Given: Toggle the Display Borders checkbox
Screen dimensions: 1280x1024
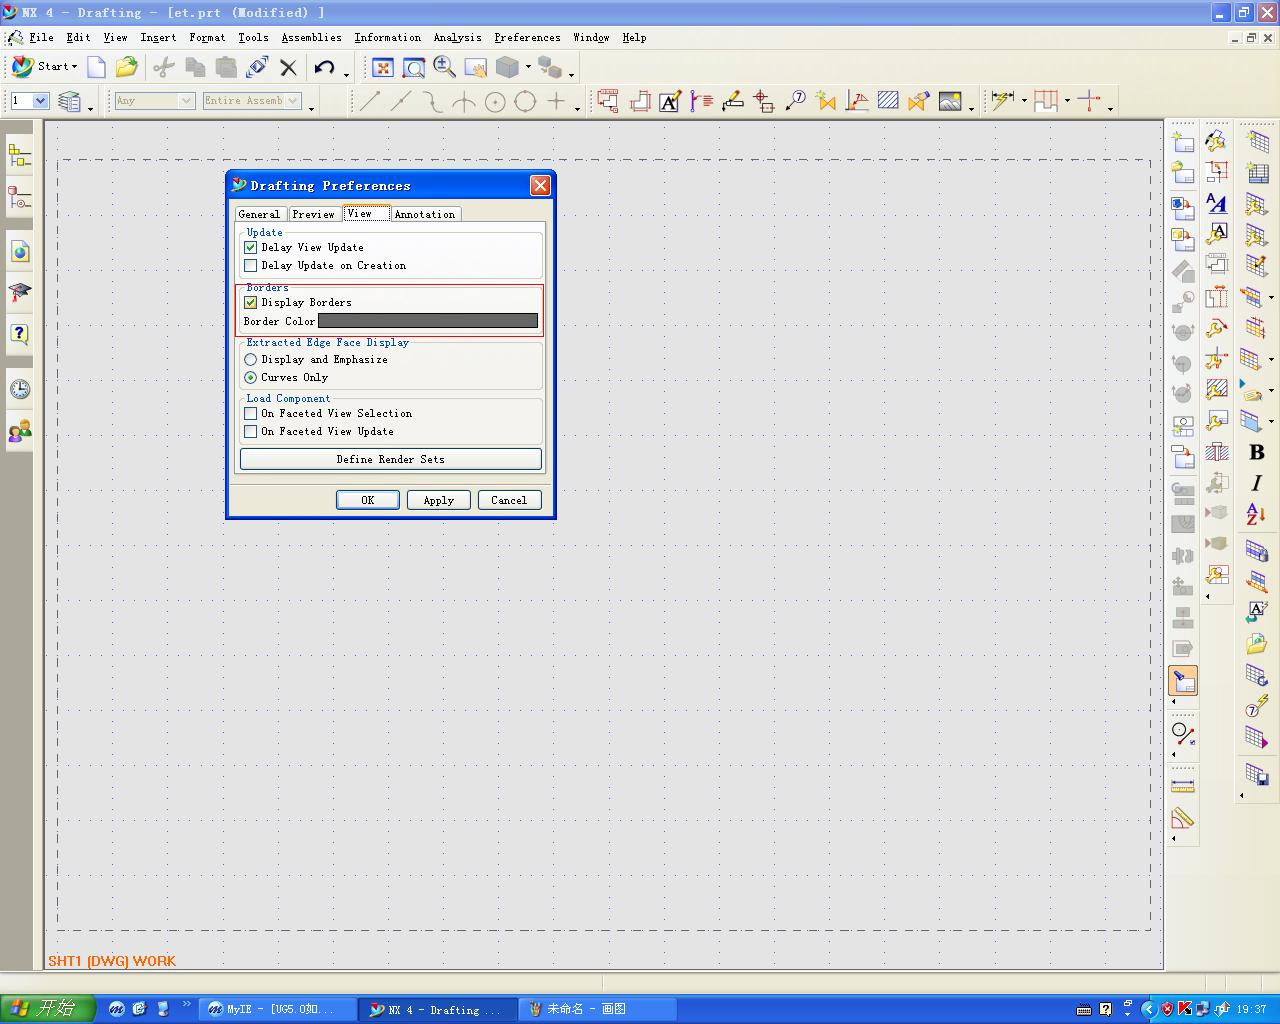Looking at the screenshot, I should point(251,303).
